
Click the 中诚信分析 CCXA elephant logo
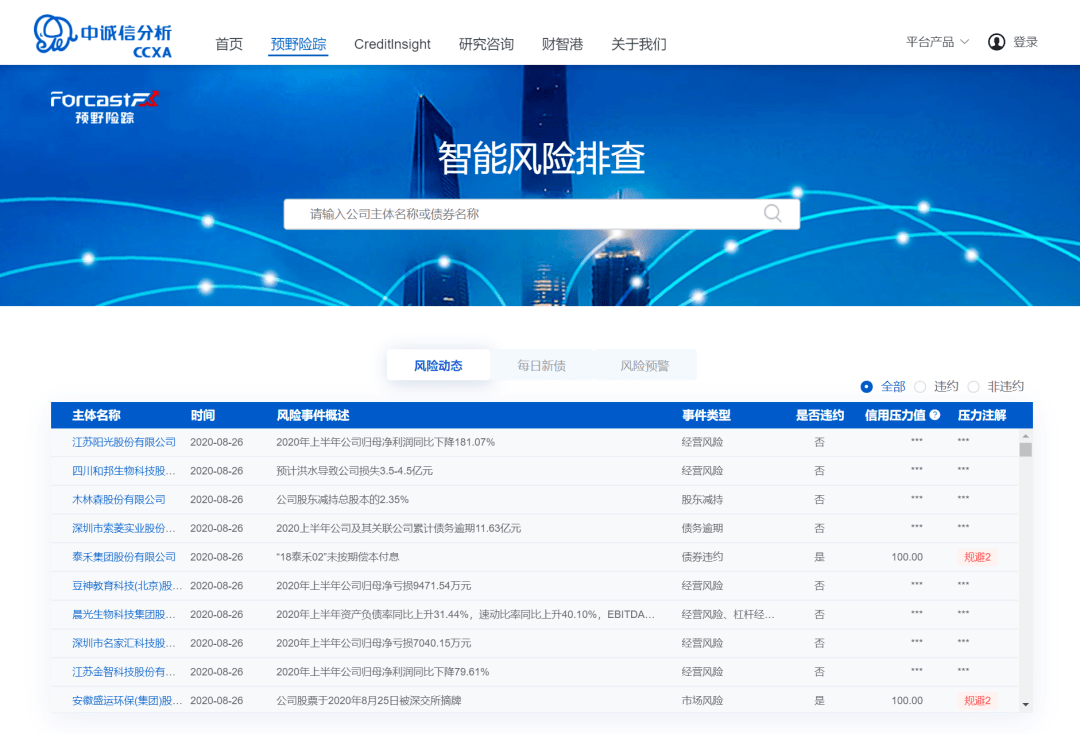(x=103, y=36)
